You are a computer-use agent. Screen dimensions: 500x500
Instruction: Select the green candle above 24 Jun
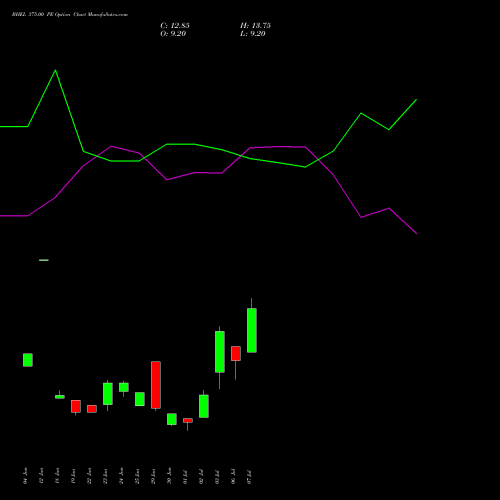tap(124, 387)
